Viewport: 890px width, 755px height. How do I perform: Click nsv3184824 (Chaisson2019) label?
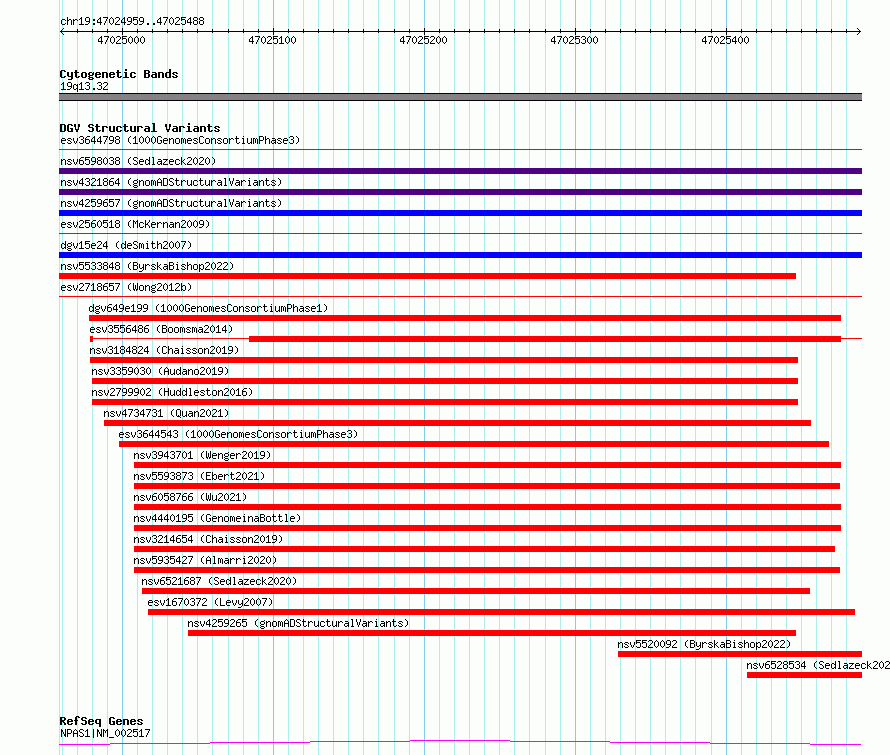pos(164,350)
